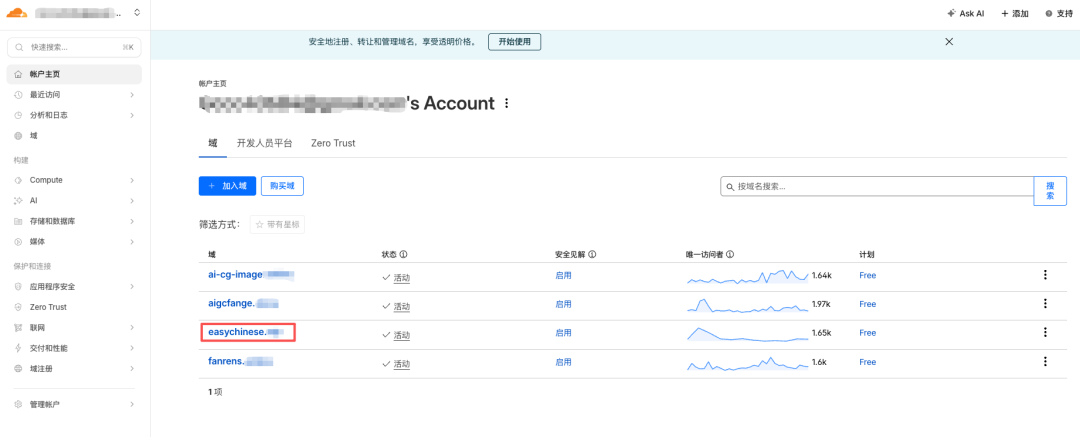Open Zero Trust in sidebar
Image resolution: width=1080 pixels, height=437 pixels.
click(x=74, y=307)
